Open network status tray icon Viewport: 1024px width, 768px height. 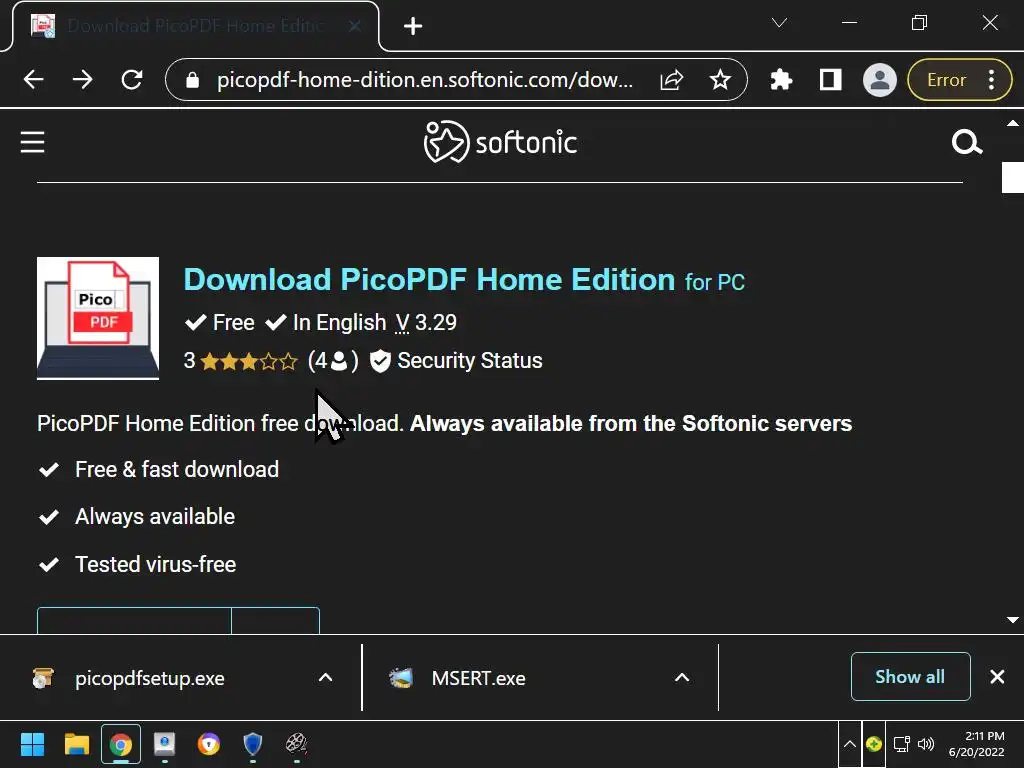tap(902, 744)
